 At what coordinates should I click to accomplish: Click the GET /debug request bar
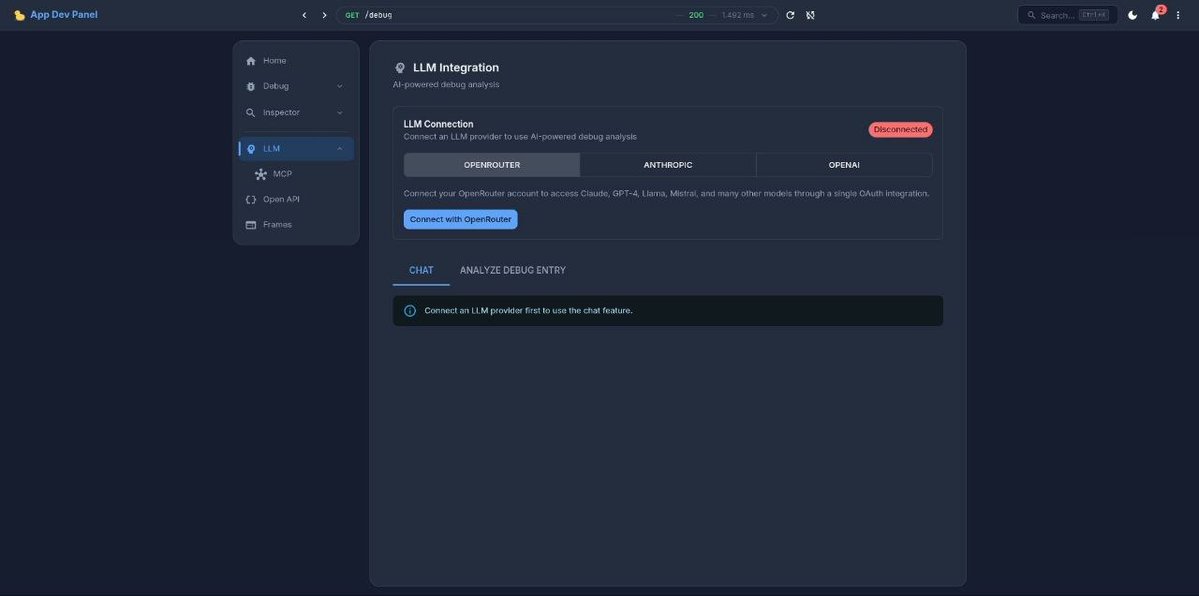pos(557,15)
